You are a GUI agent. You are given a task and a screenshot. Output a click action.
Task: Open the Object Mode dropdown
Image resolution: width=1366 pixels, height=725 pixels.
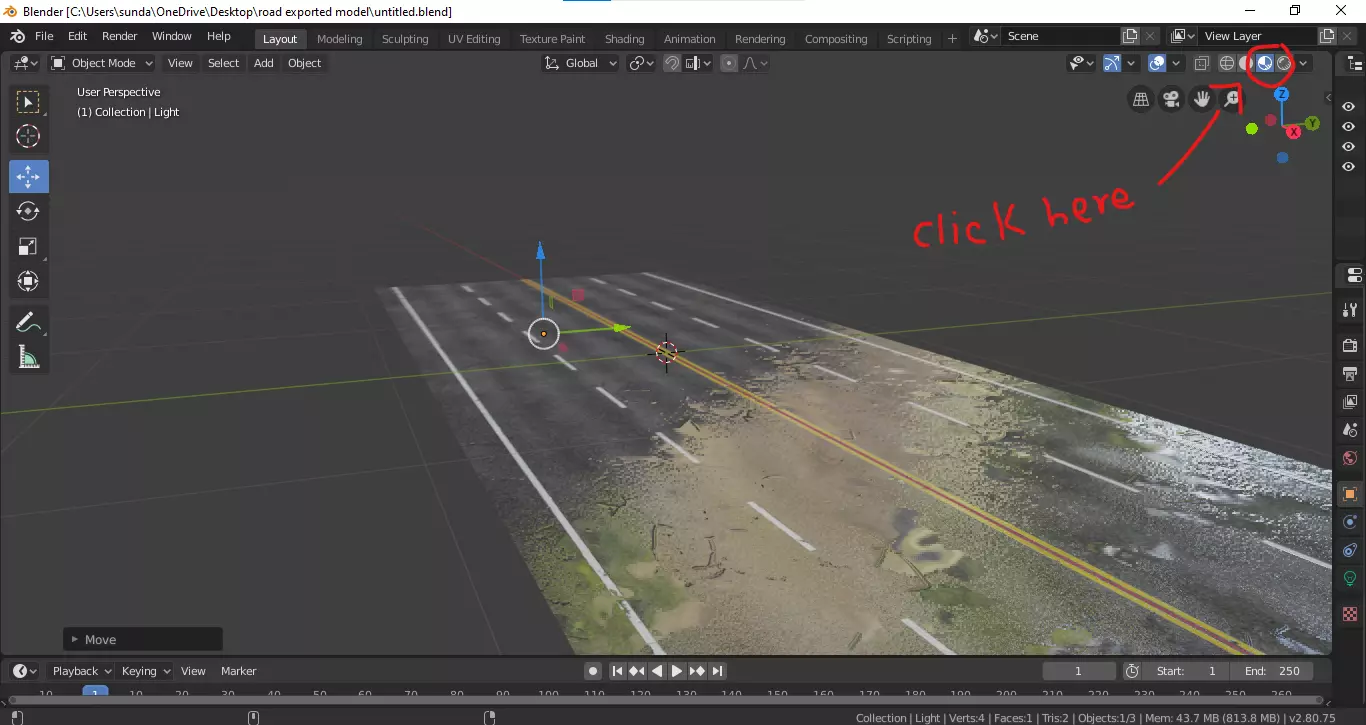pos(102,63)
